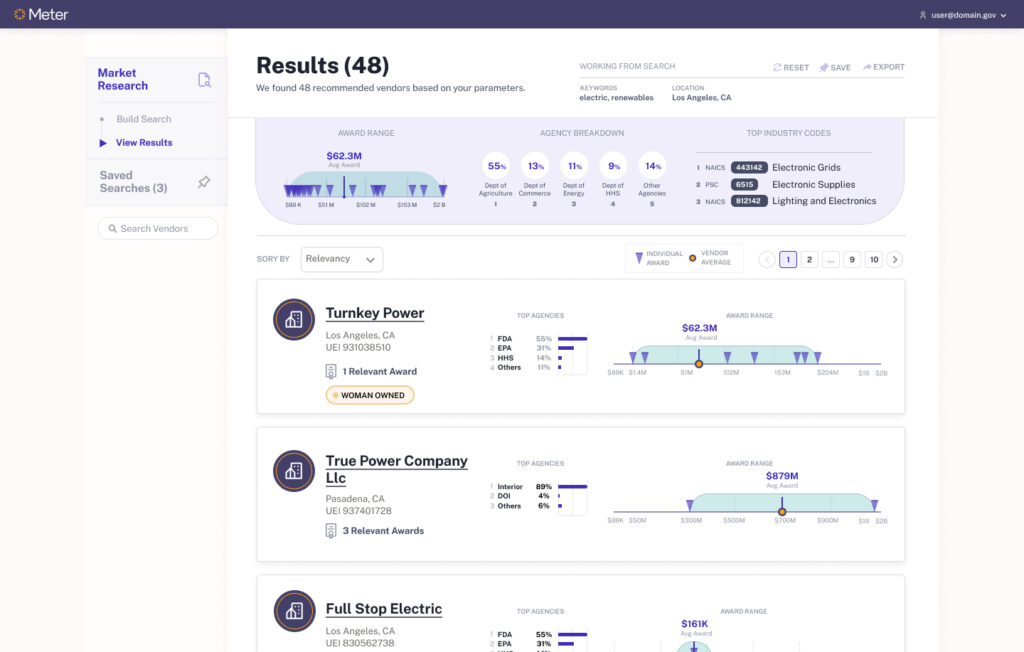Open Build Search step
1024x652 pixels.
[143, 119]
